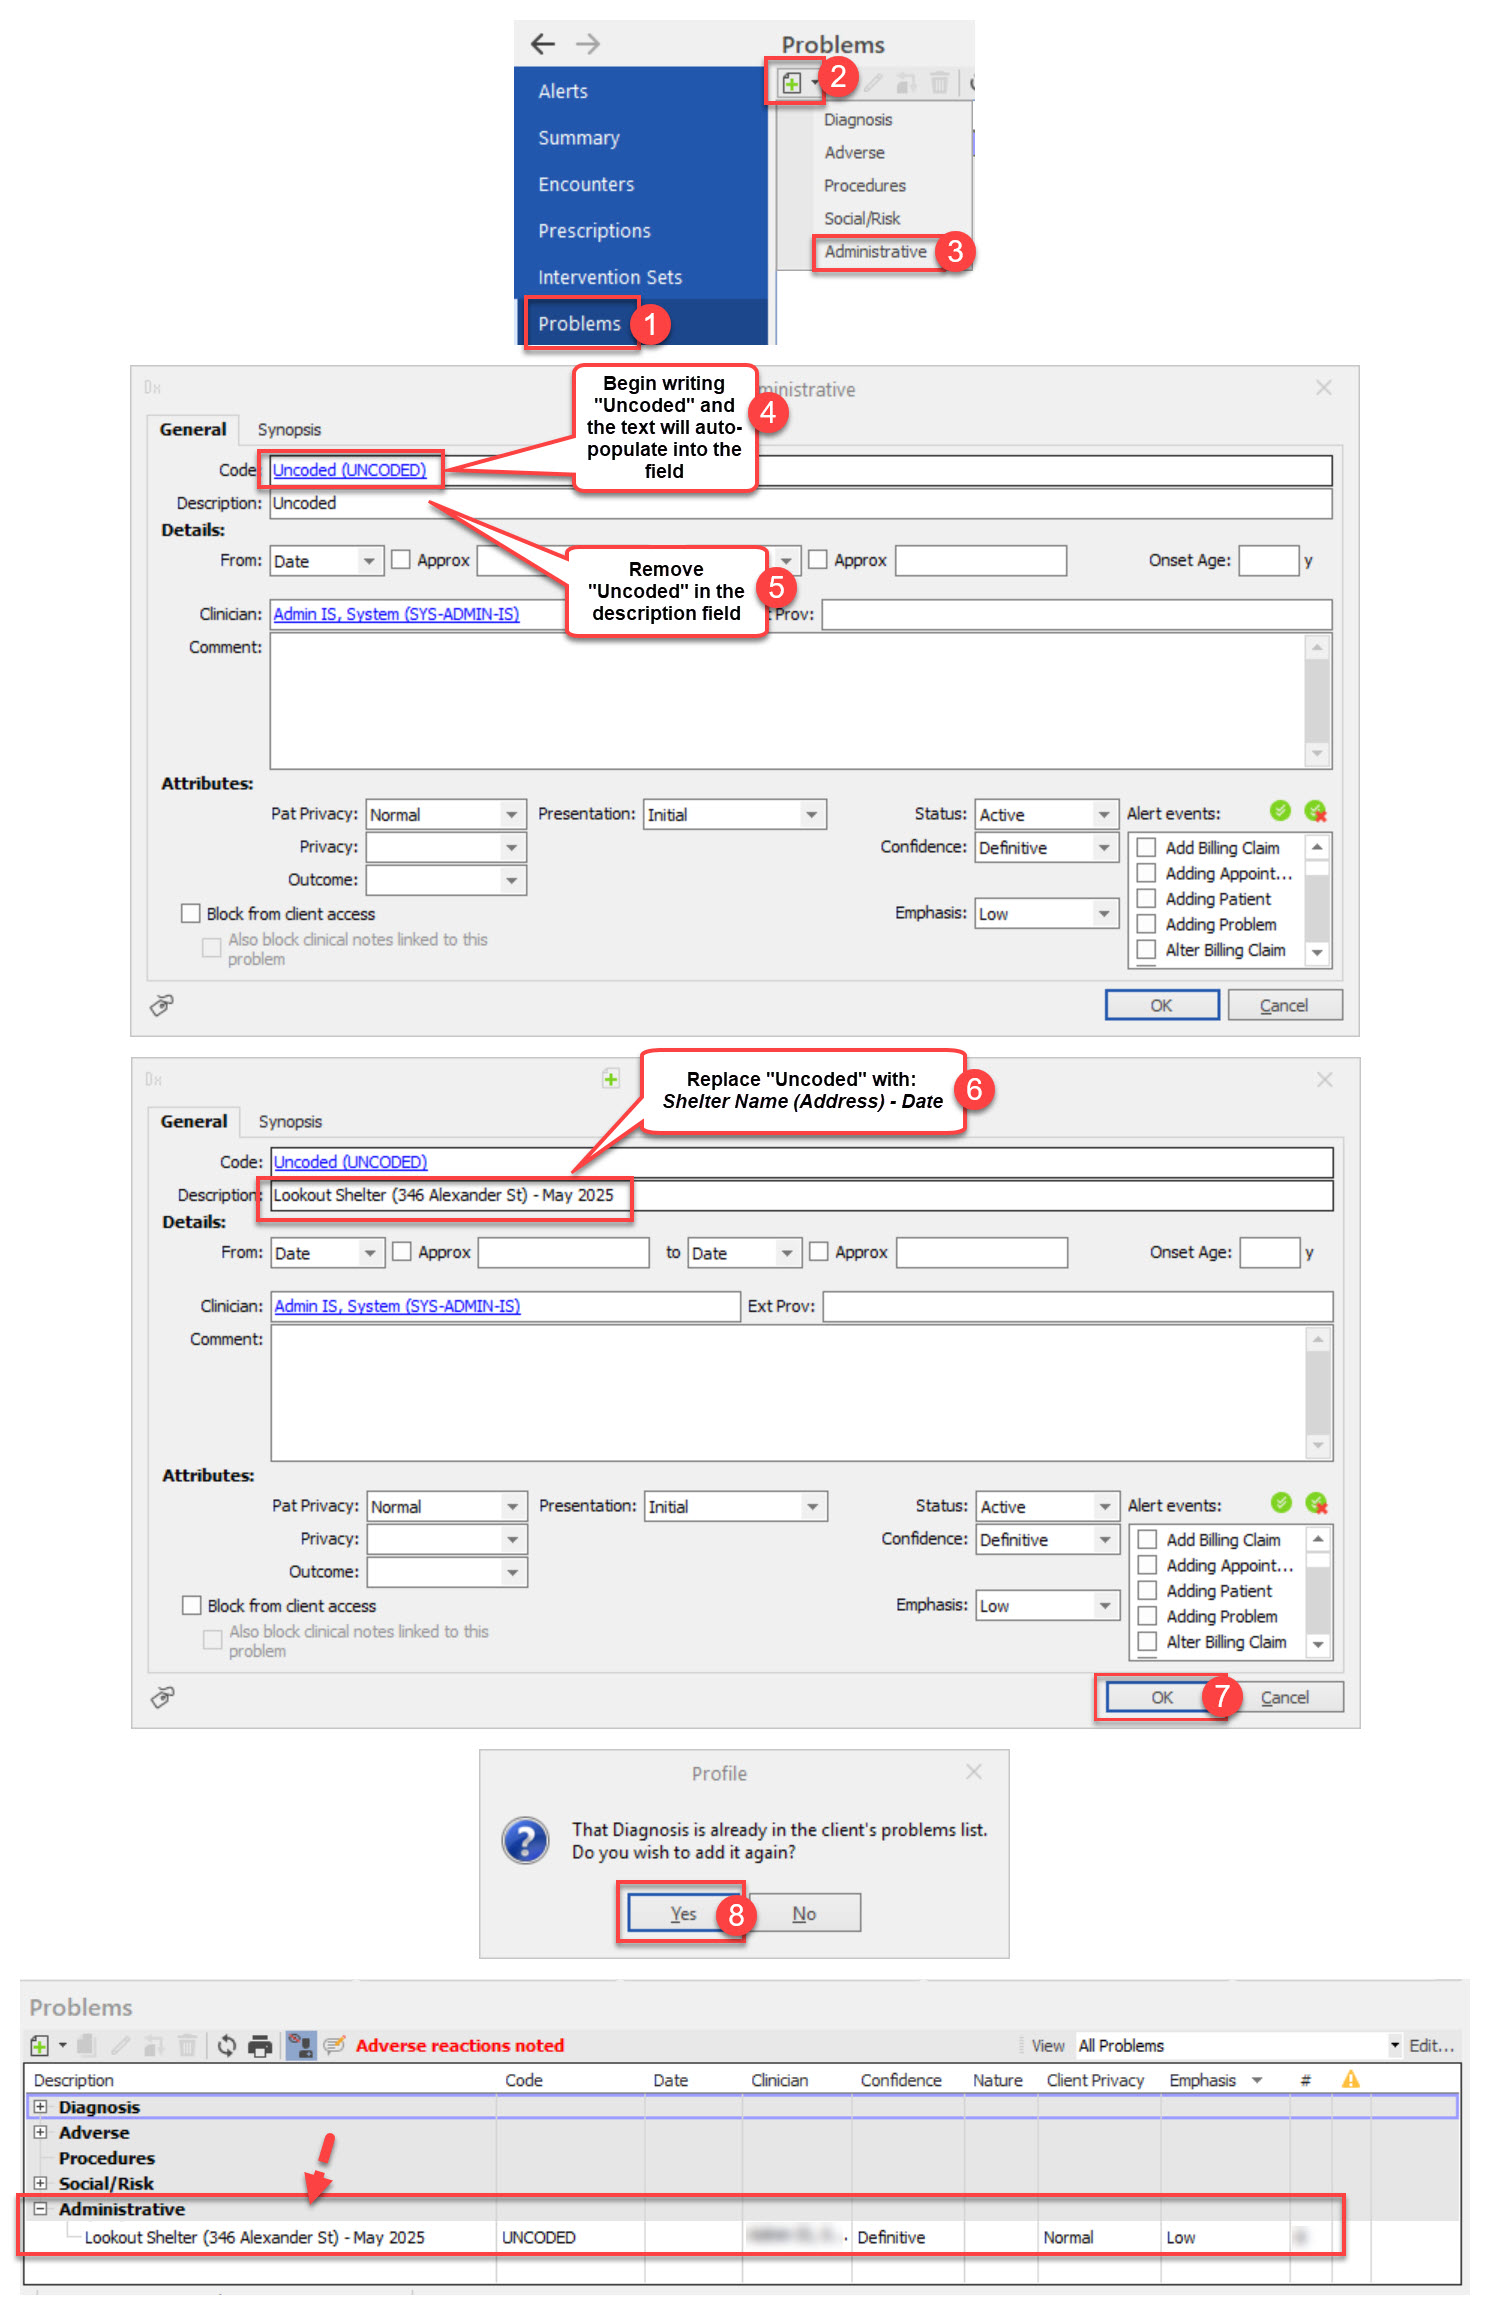Viewport: 1490px width, 2315px height.
Task: Click the green check icon beside Alert events
Action: tap(1280, 810)
